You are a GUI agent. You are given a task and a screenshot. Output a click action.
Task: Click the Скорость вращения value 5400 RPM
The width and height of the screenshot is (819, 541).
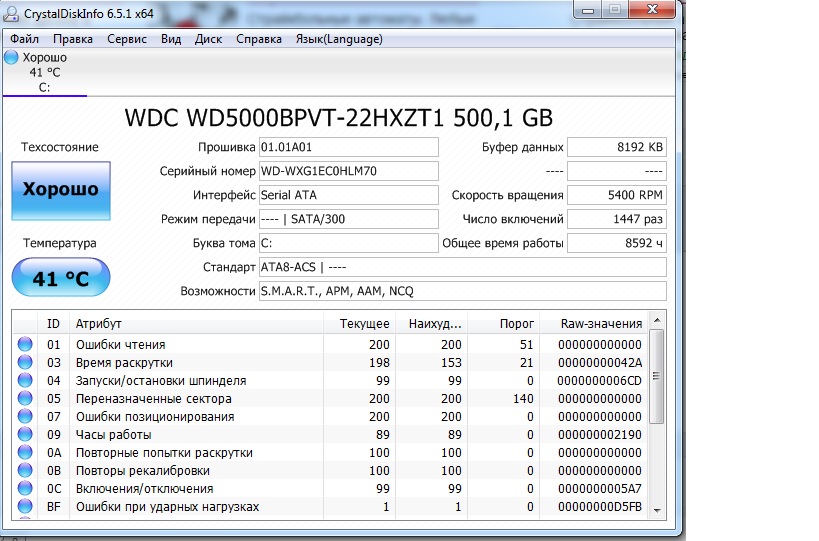(617, 195)
